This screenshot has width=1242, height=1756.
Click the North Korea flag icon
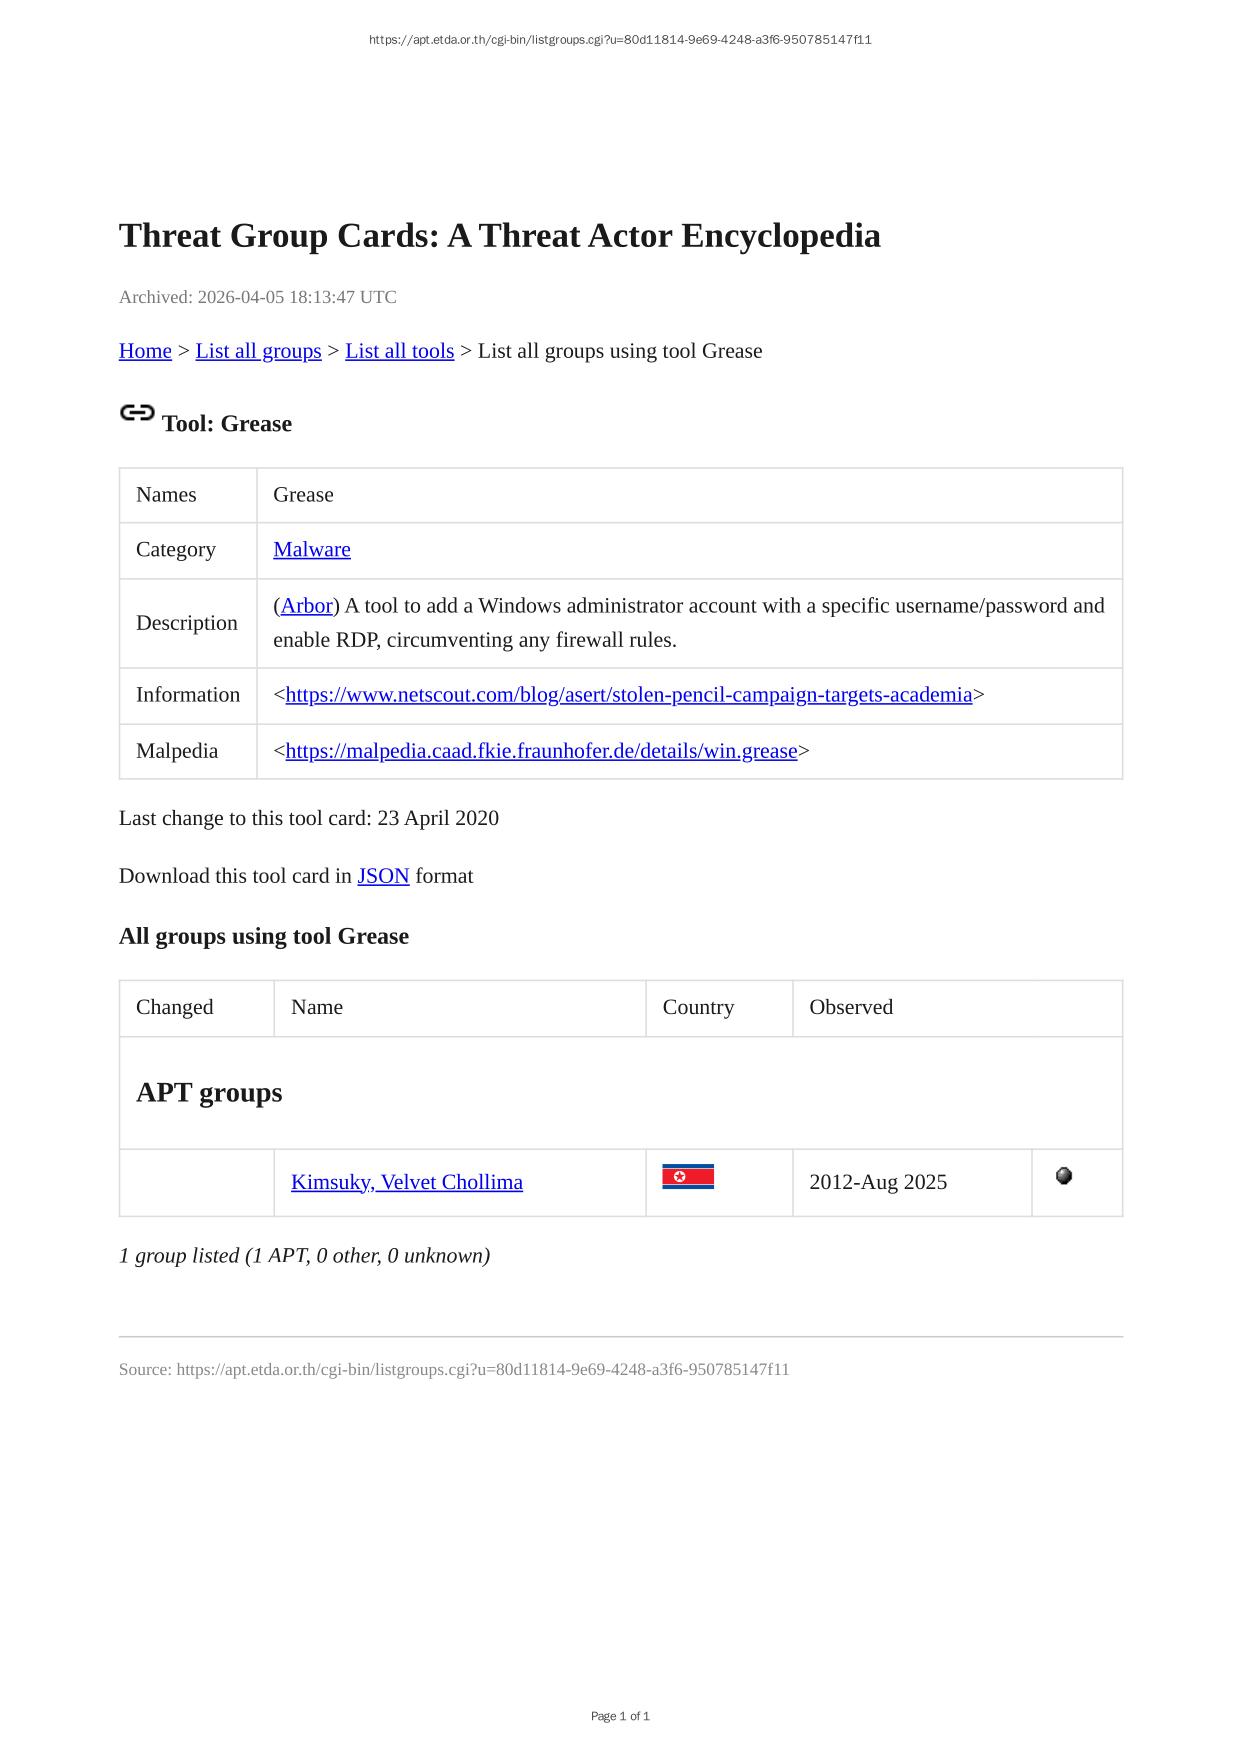pyautogui.click(x=687, y=1177)
